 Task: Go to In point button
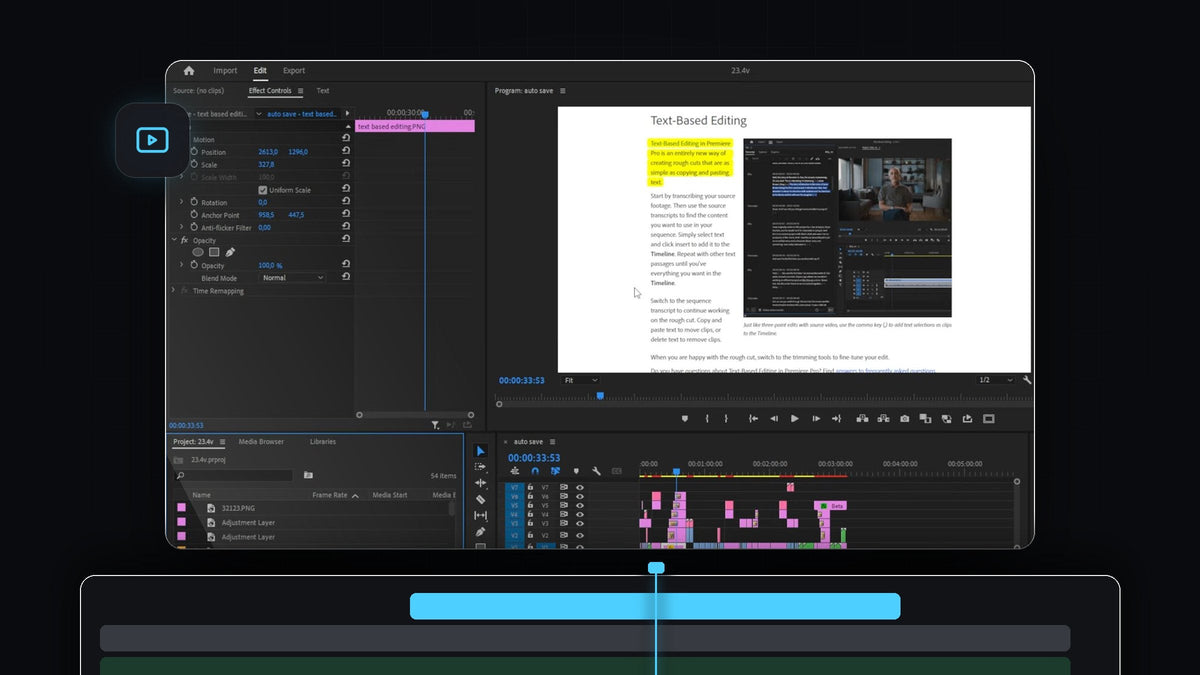coord(753,419)
